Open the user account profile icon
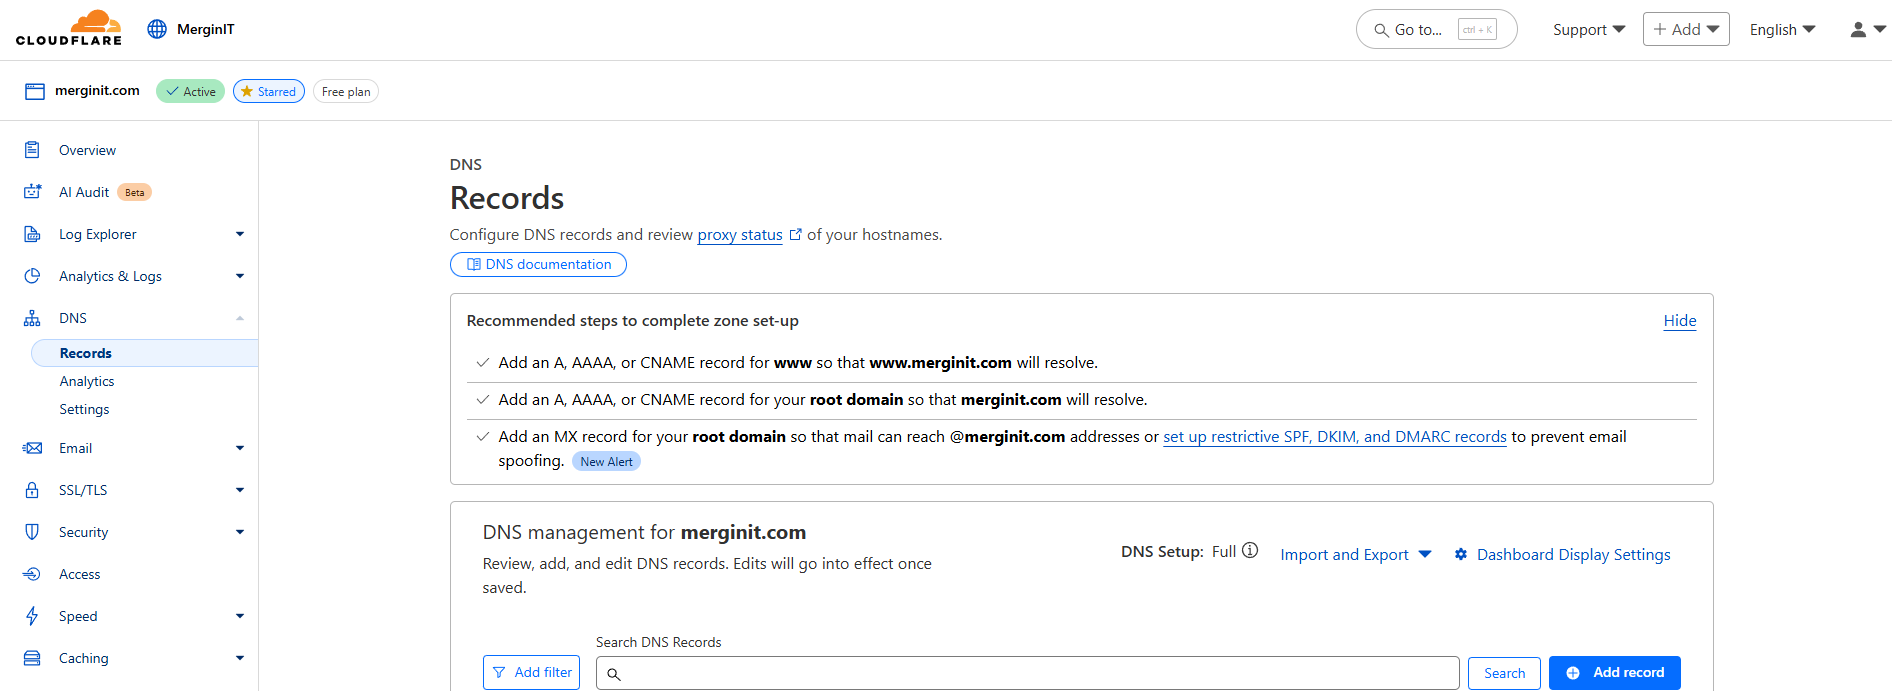 pyautogui.click(x=1858, y=30)
